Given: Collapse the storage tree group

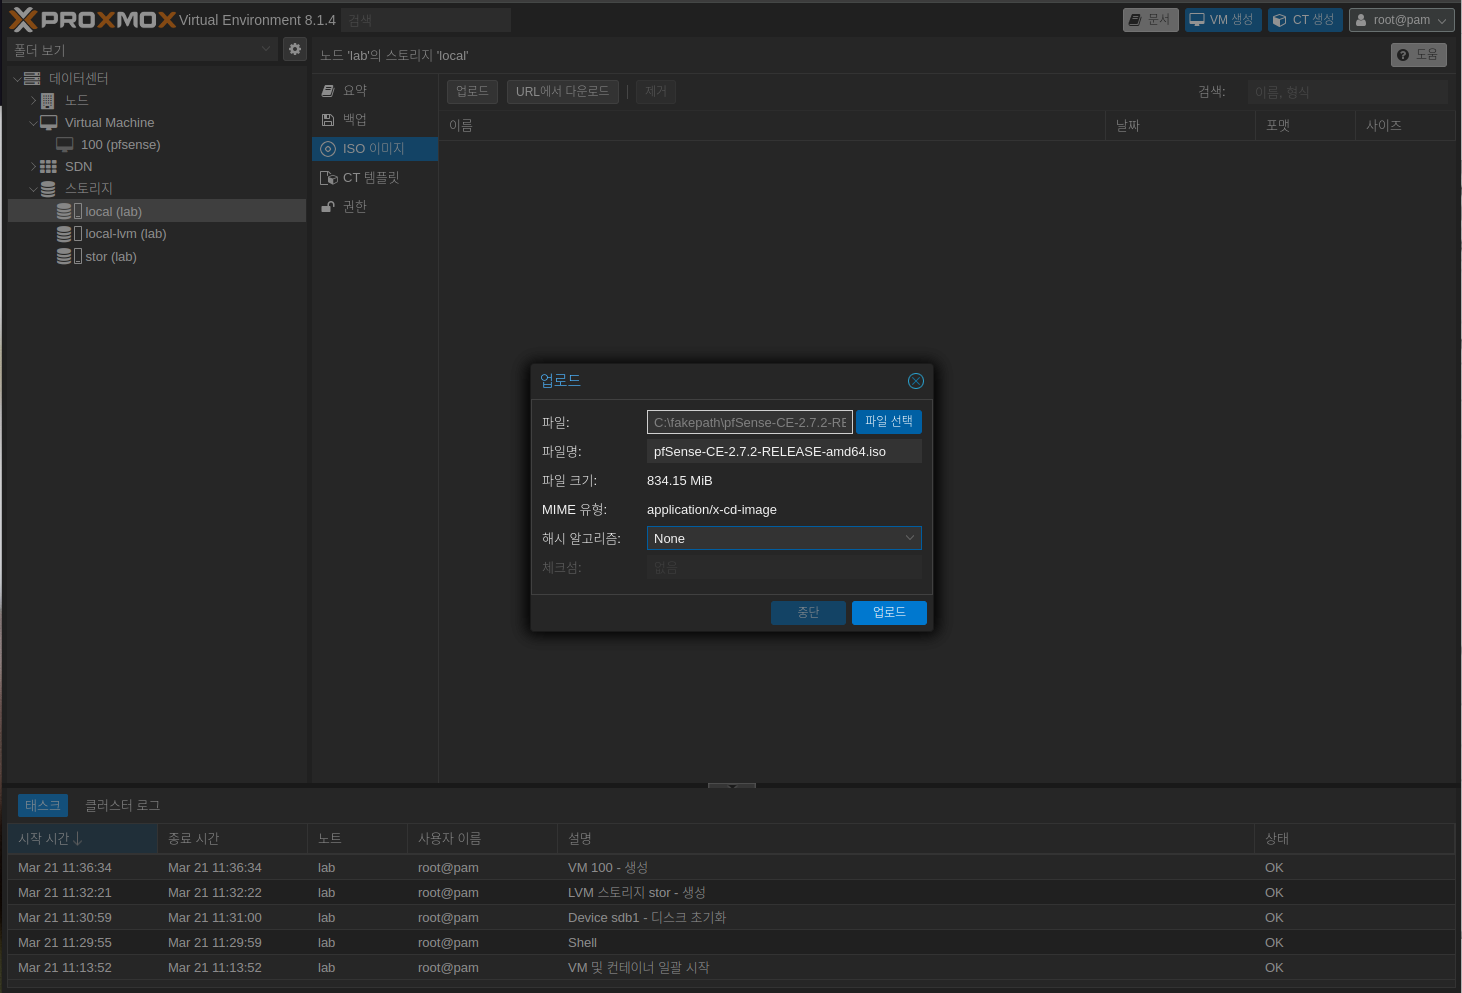Looking at the screenshot, I should [33, 188].
